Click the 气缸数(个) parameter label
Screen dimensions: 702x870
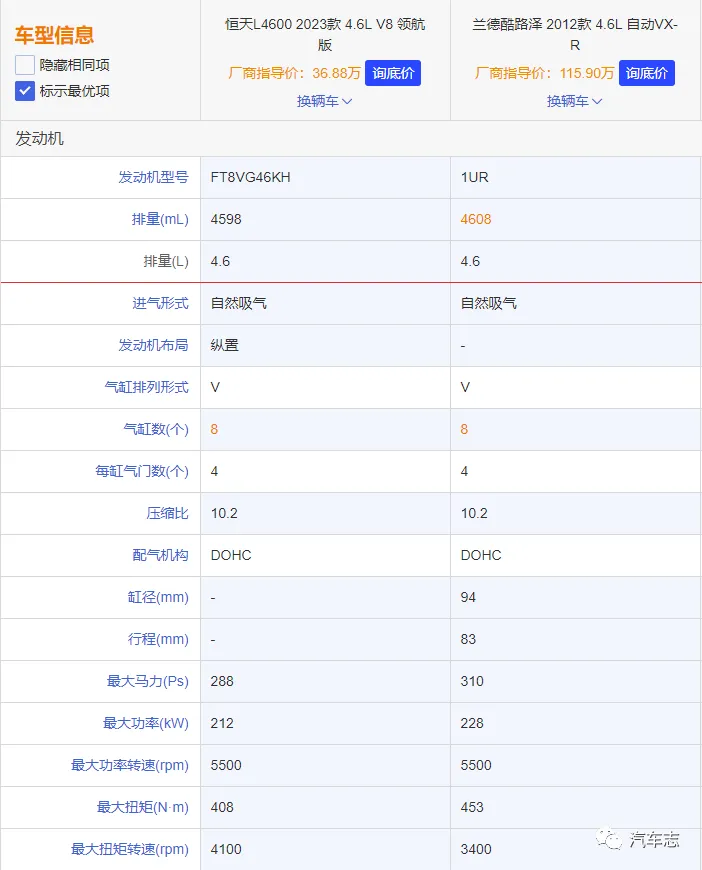tap(156, 429)
